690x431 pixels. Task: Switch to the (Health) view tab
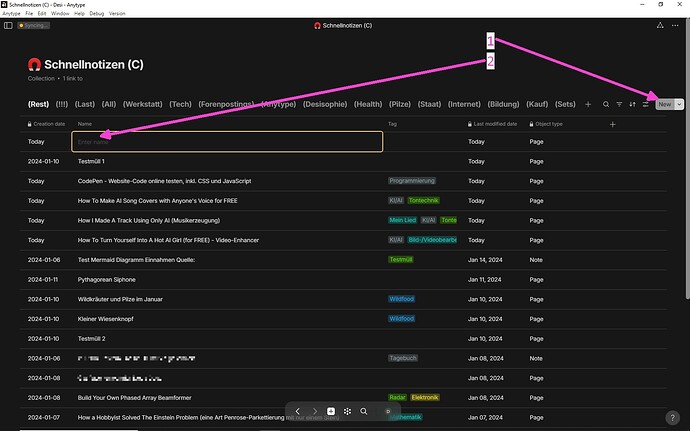[x=368, y=104]
